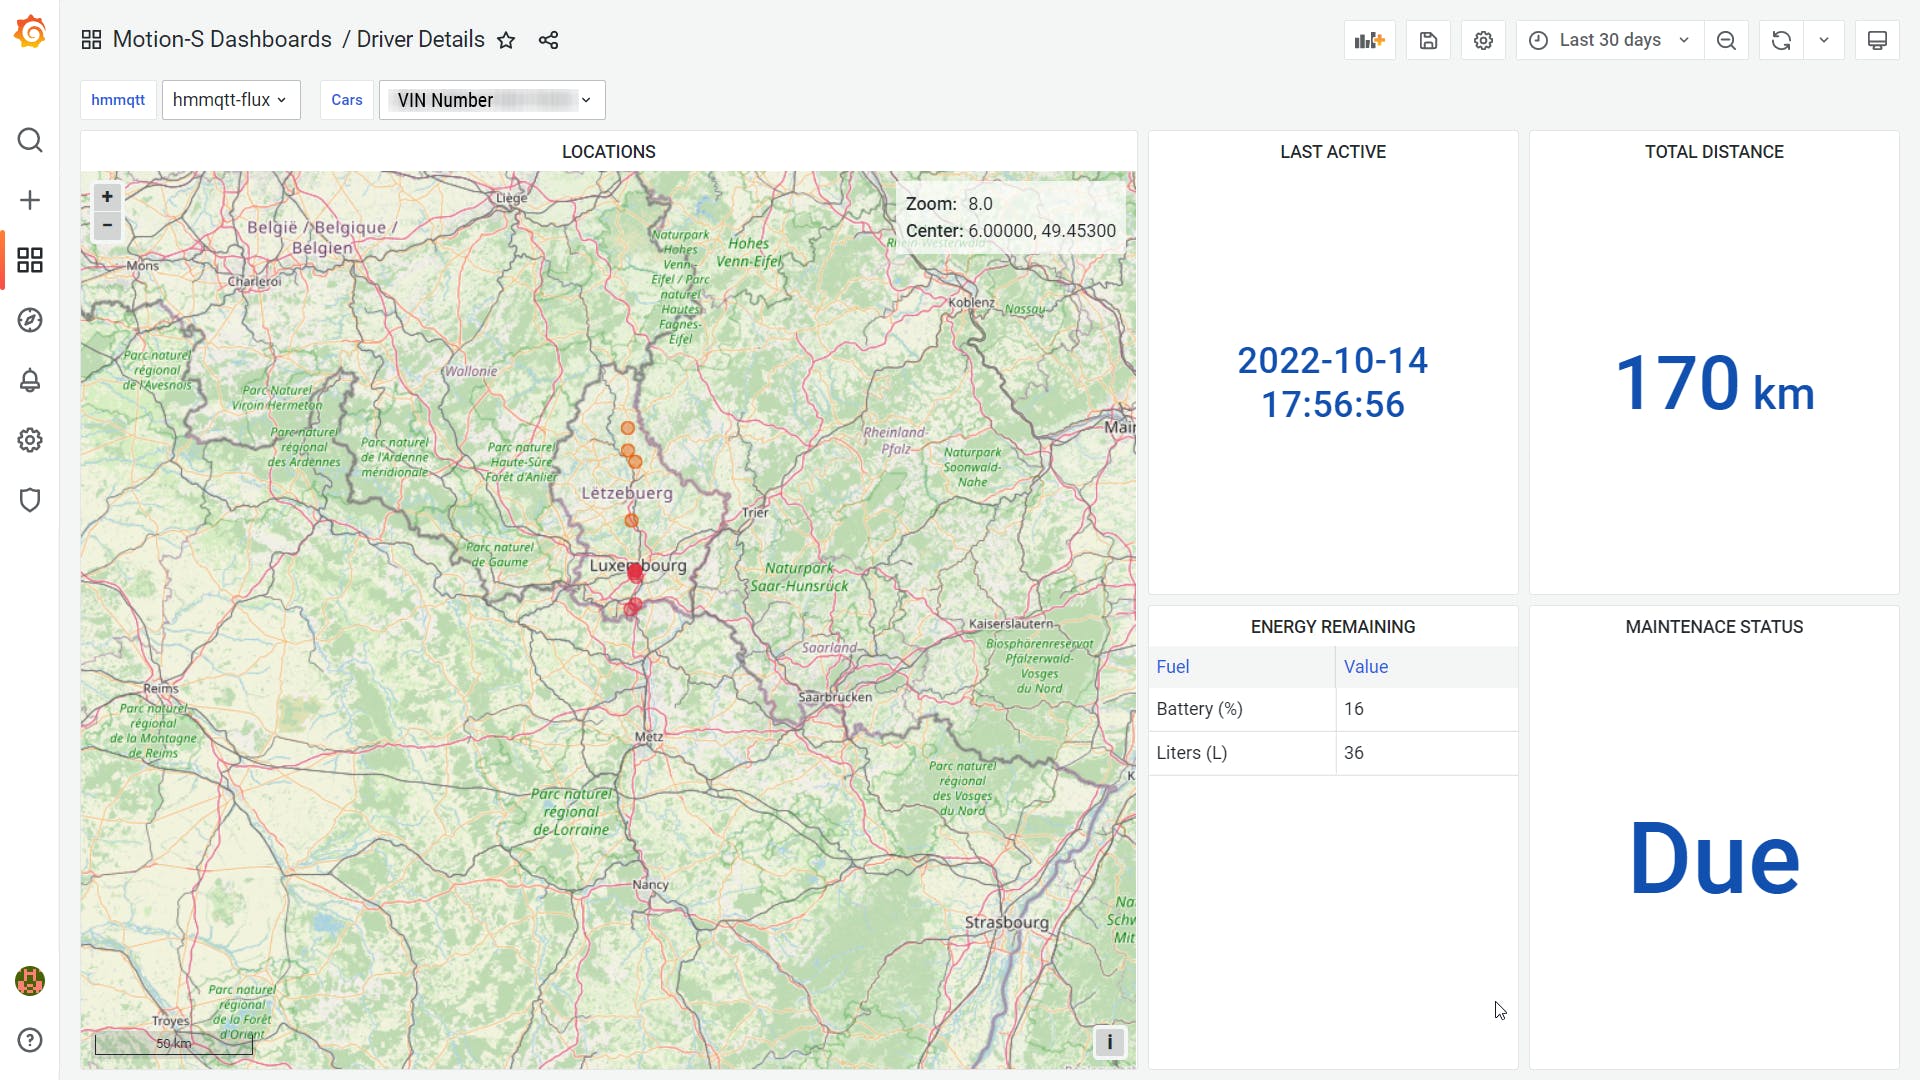Sort table by the Fuel column header
Screen dimensions: 1920x1080
click(1173, 667)
